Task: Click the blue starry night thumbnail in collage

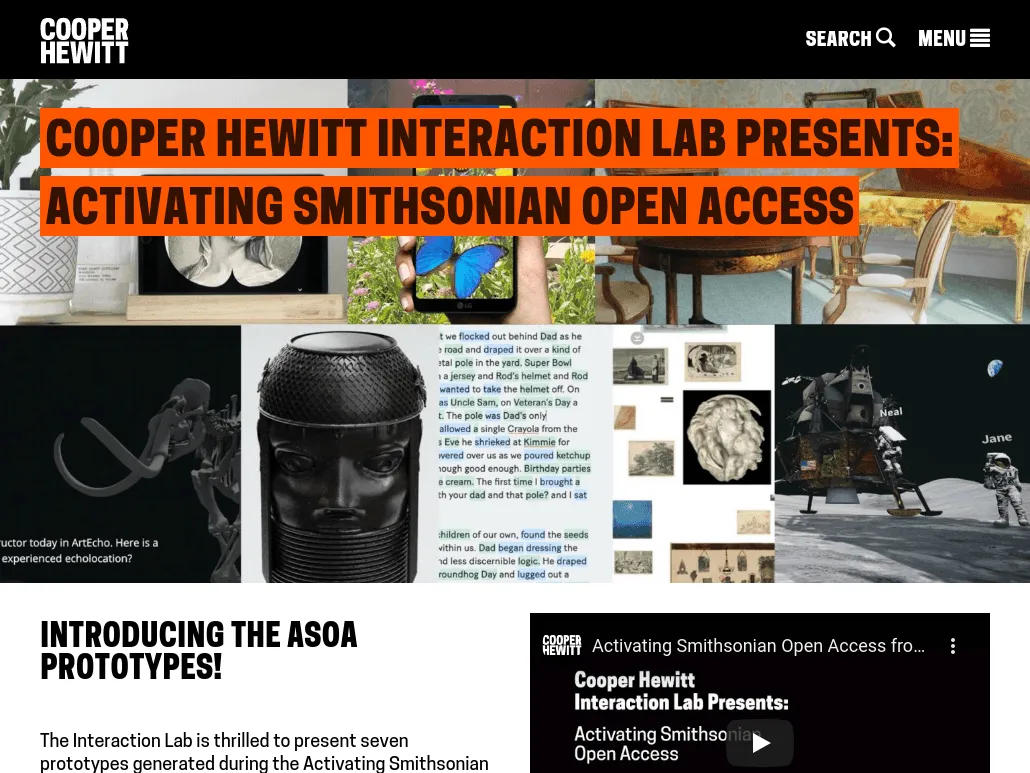Action: [633, 519]
